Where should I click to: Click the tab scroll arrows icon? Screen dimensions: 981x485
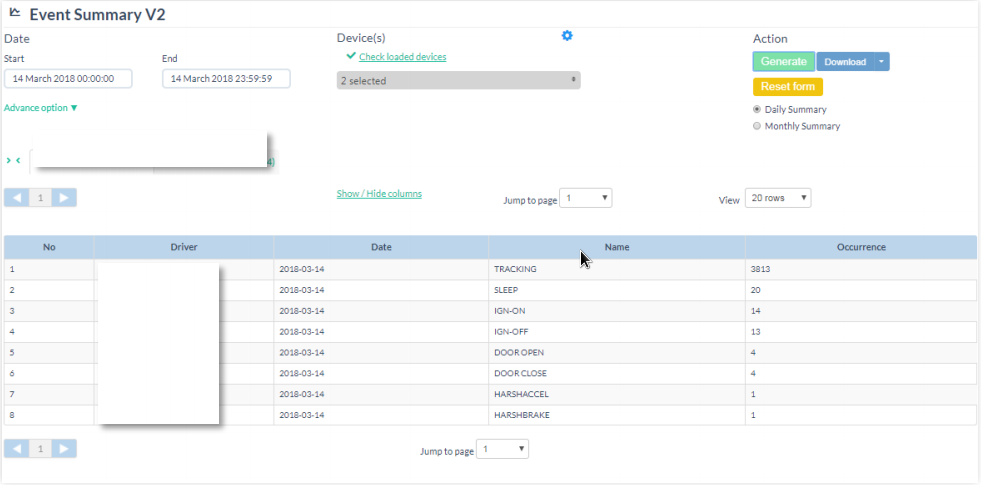coord(14,160)
